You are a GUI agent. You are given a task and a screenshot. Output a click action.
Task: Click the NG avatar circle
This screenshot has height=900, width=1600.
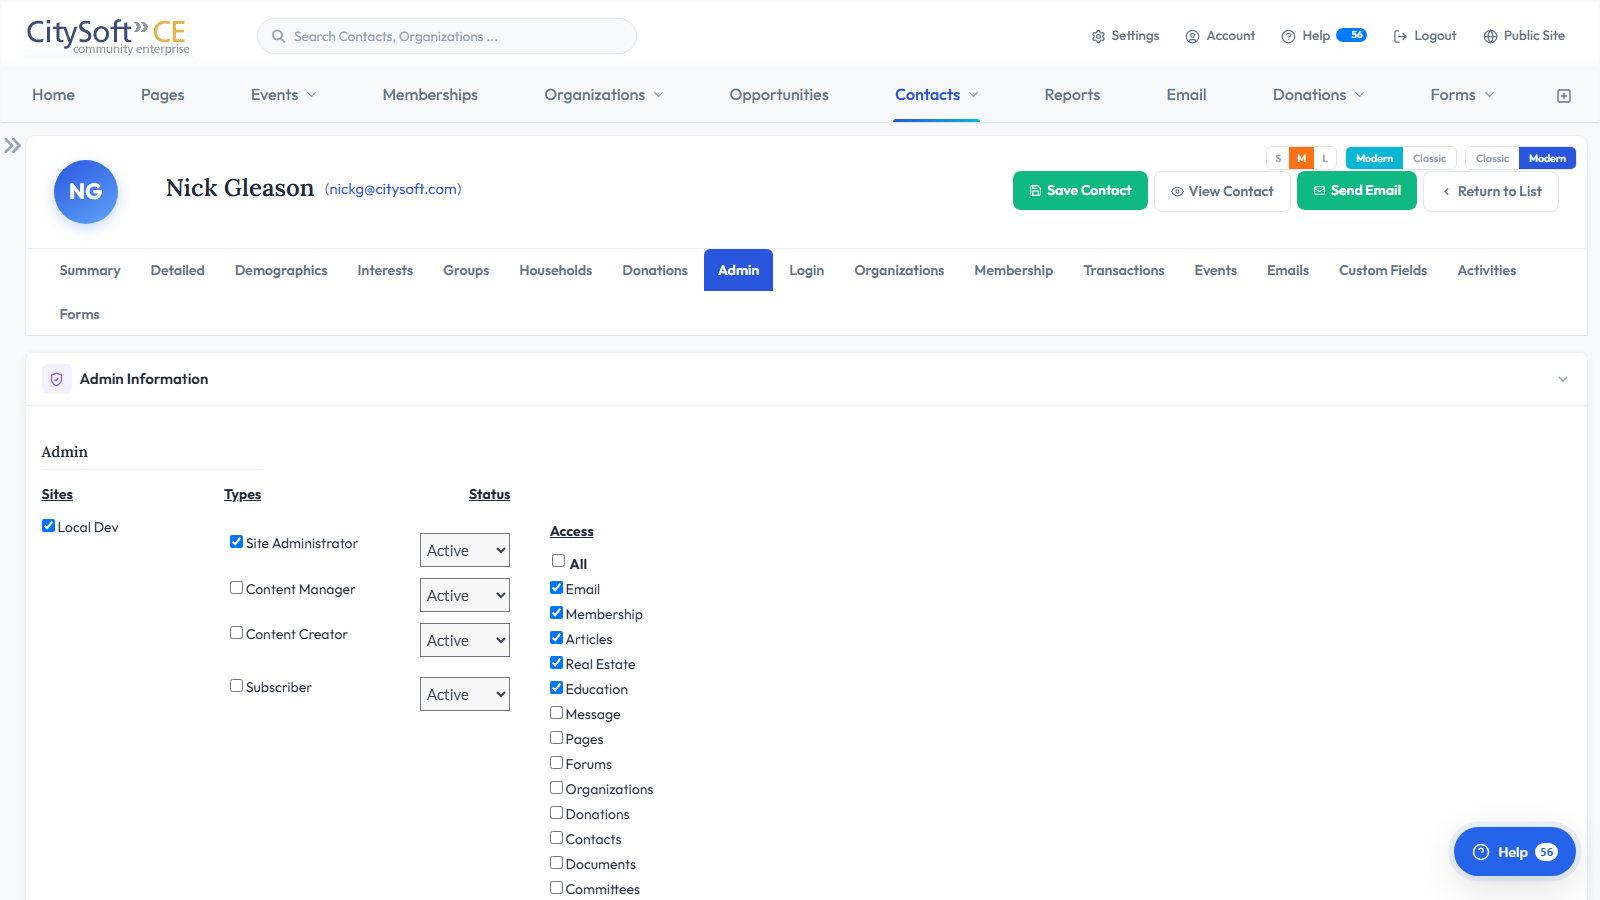[86, 192]
